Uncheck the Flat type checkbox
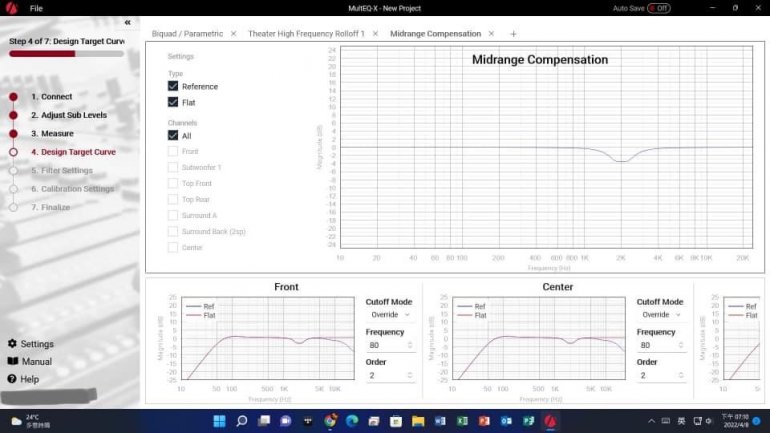Viewport: 770px width, 433px height. pos(173,103)
